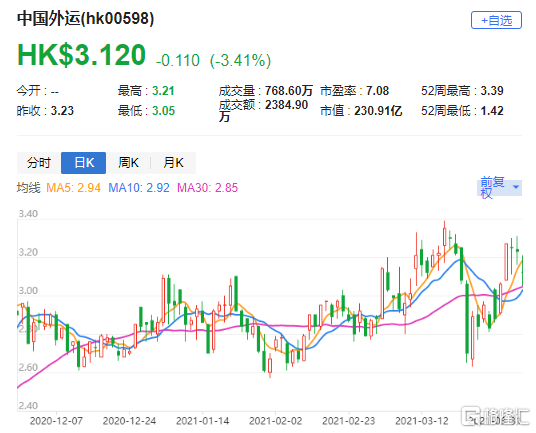Click the 3.00 price axis label

click(x=28, y=291)
